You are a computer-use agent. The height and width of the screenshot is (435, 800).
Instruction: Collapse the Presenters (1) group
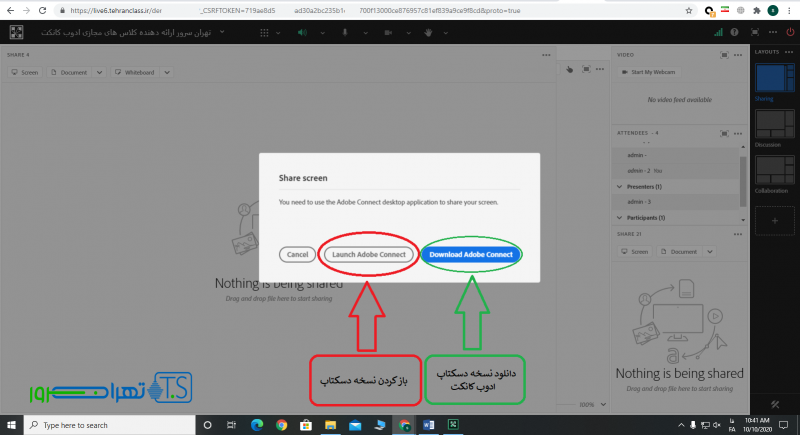[x=621, y=187]
